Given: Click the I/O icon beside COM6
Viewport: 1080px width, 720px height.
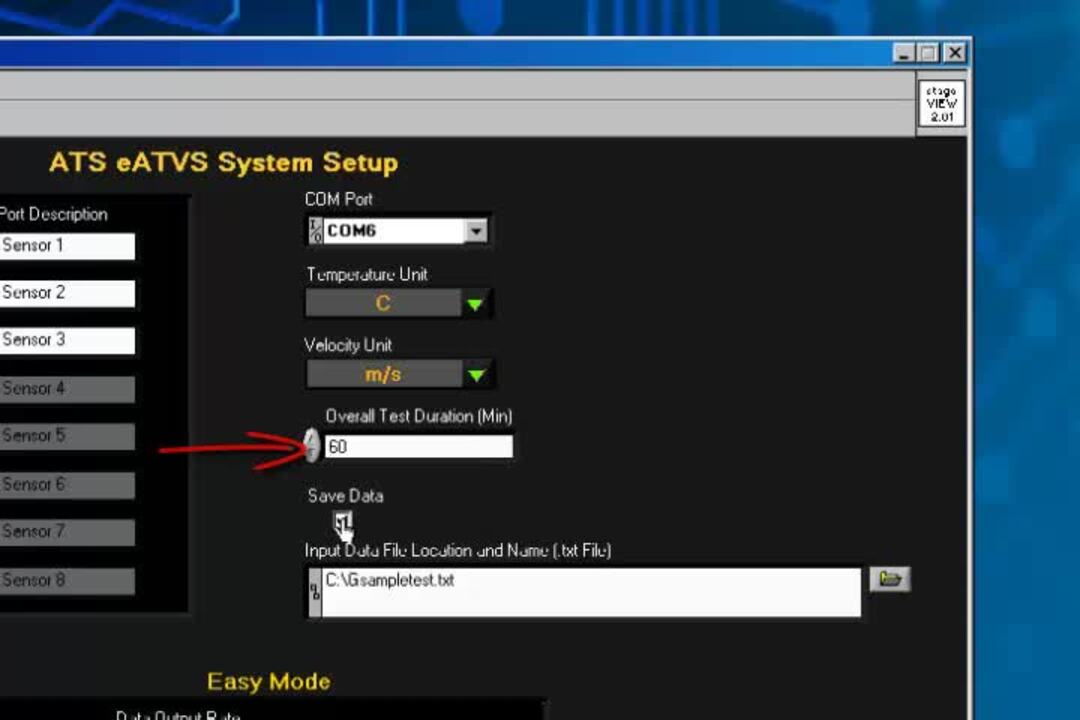Looking at the screenshot, I should [315, 231].
